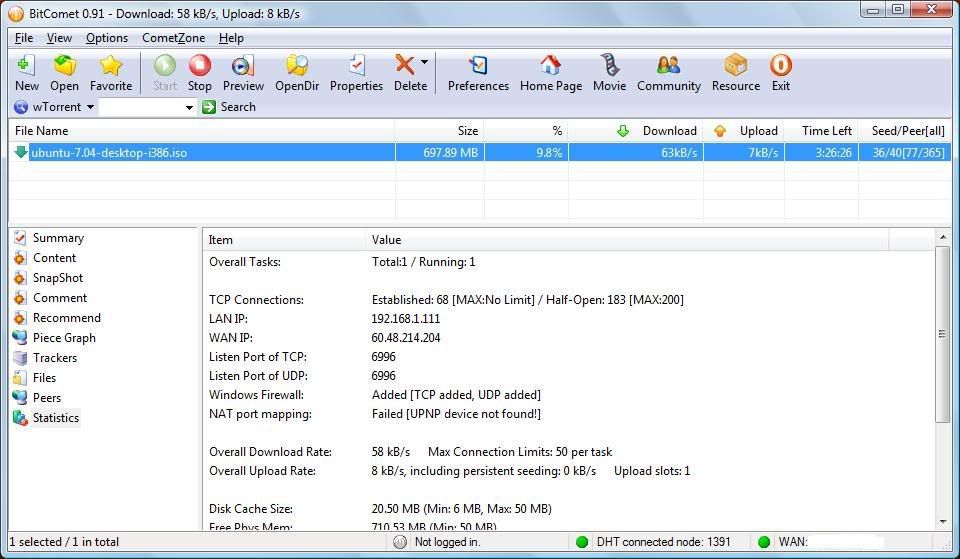
Task: Open the Community toolbar icon
Action: 669,66
